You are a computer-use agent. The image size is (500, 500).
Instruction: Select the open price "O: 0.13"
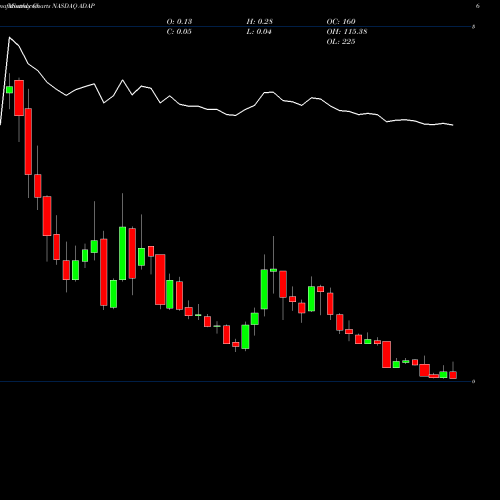pos(179,21)
